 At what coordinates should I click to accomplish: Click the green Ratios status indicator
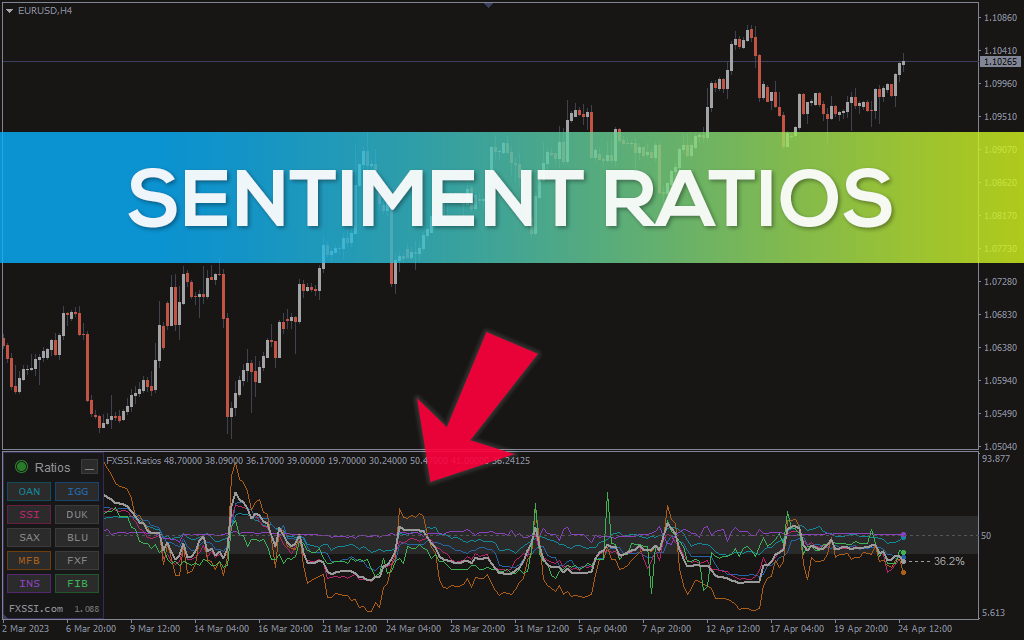pyautogui.click(x=21, y=467)
